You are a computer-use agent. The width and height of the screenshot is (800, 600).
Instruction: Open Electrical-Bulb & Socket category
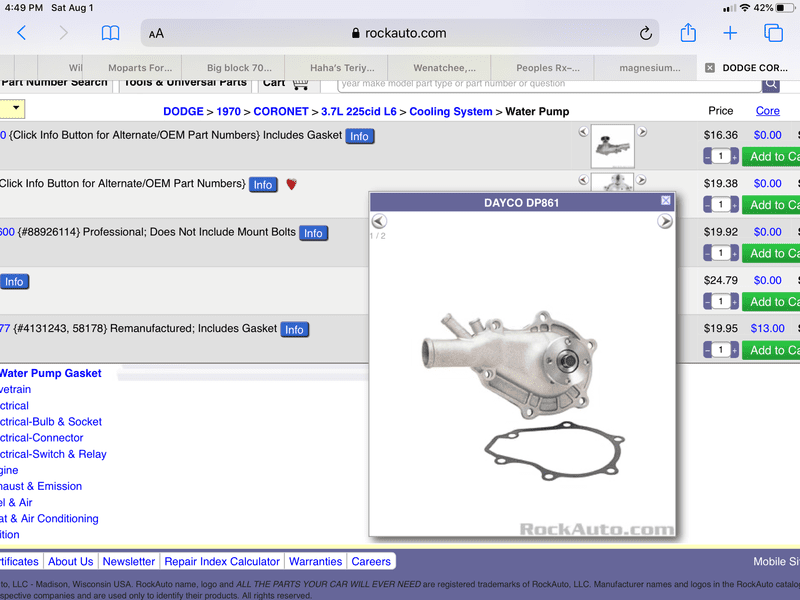[x=51, y=422]
